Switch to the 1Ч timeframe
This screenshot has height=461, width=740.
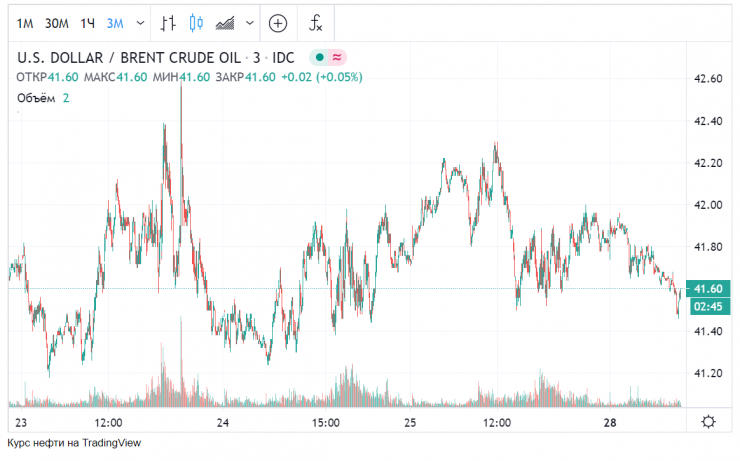(89, 22)
